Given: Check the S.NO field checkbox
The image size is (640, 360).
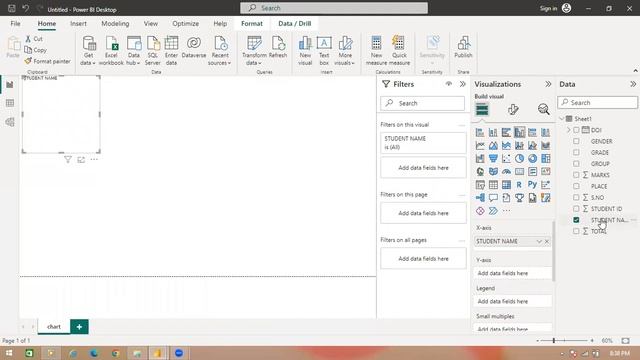Looking at the screenshot, I should (576, 197).
